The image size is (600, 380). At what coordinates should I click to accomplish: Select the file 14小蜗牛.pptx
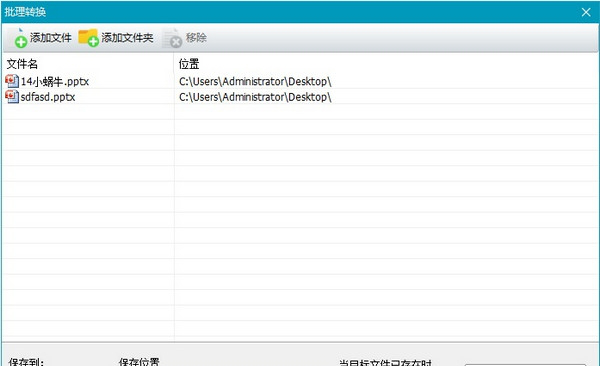(x=55, y=81)
